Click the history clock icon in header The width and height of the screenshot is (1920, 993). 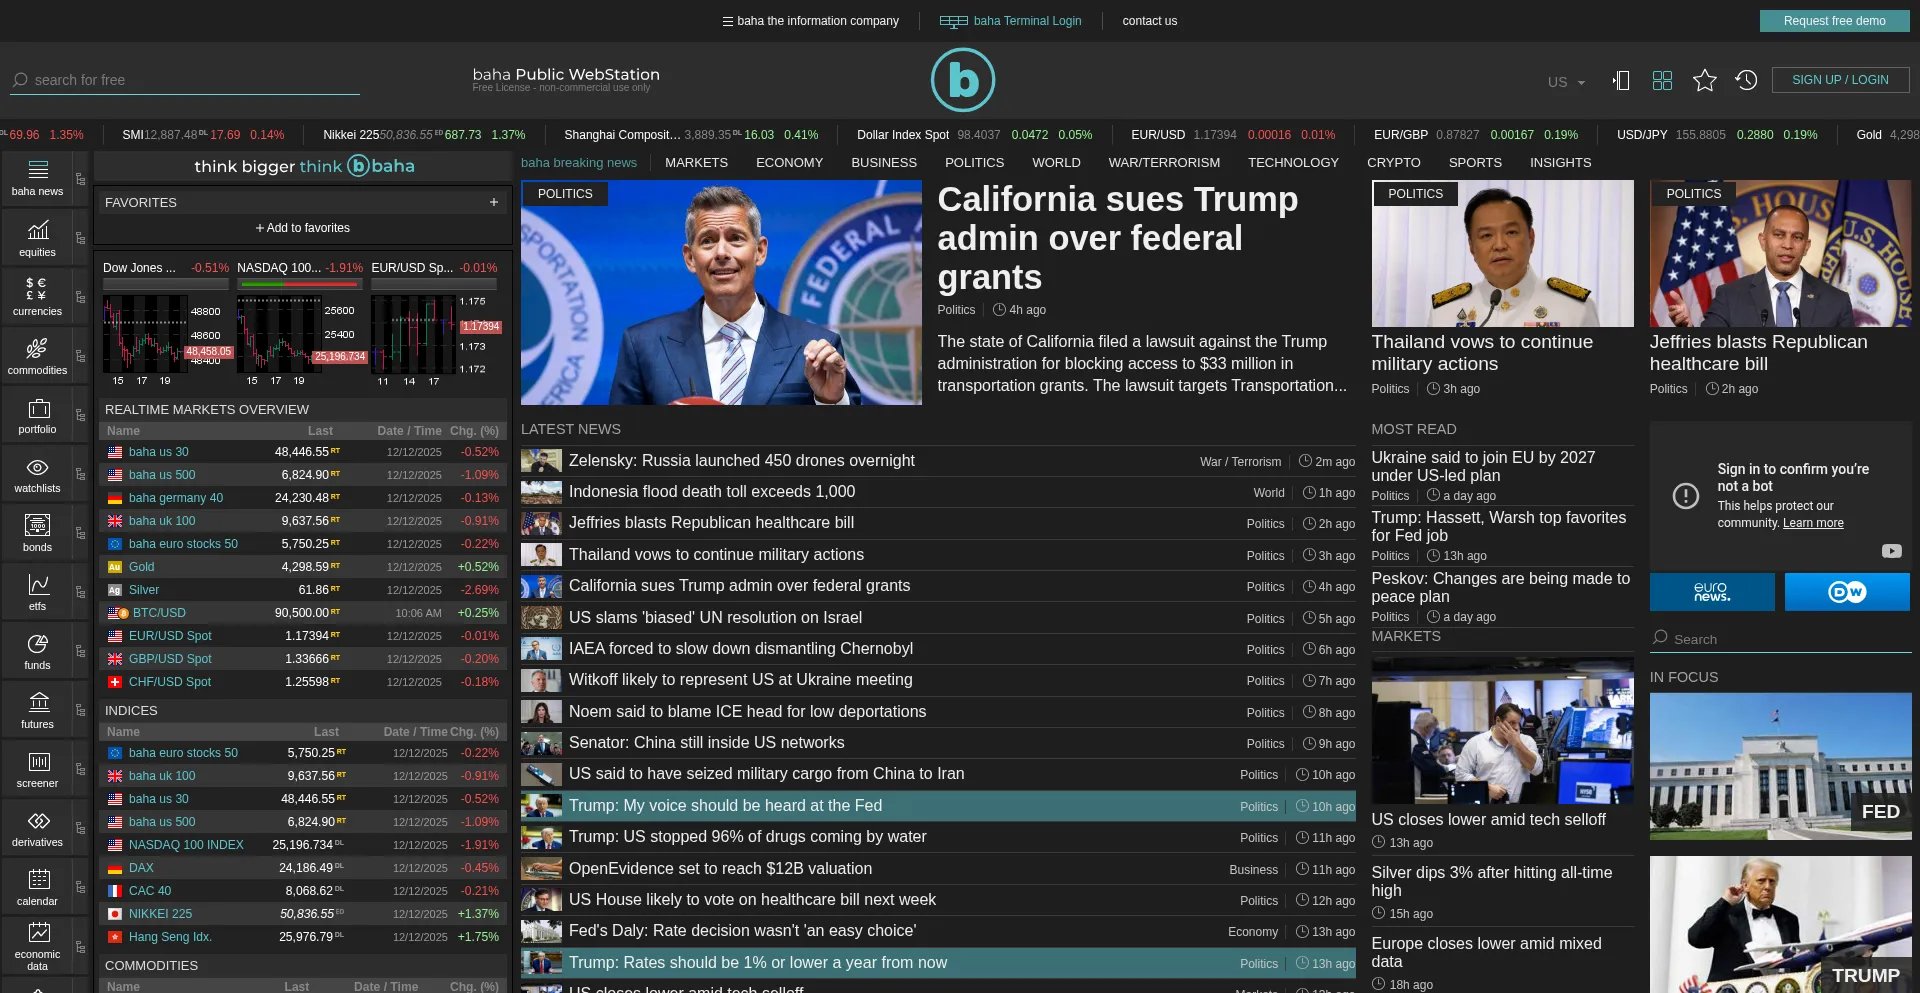1746,80
